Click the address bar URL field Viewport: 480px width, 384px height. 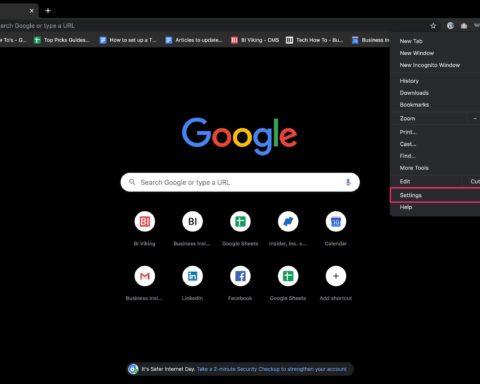213,26
